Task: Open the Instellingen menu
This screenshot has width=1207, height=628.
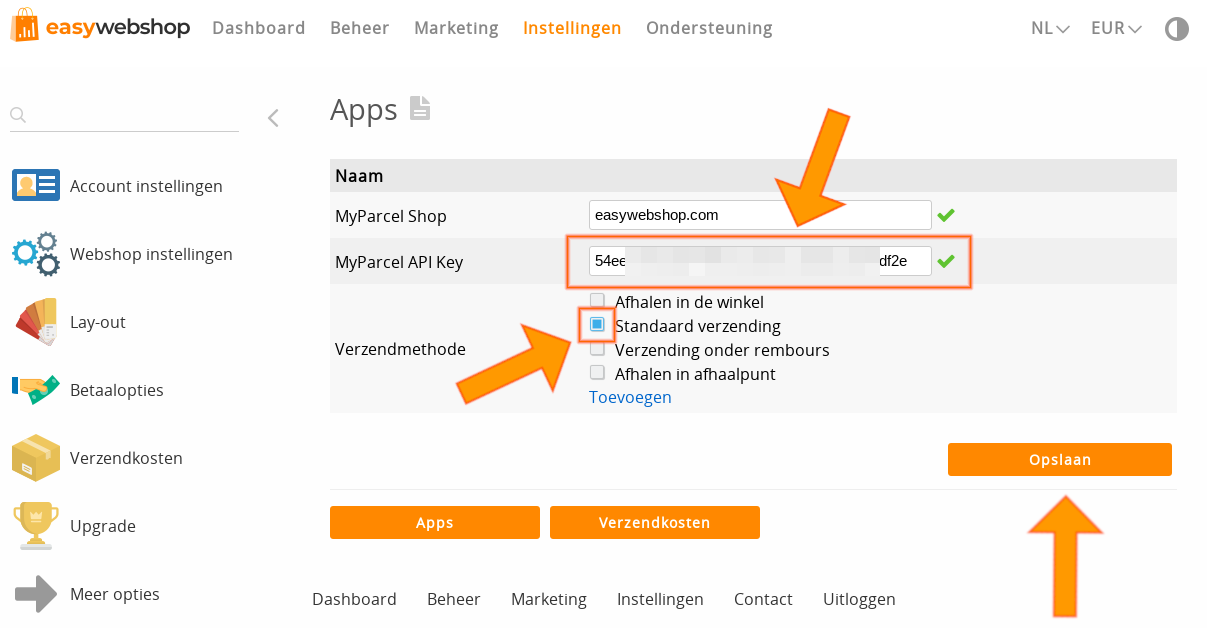Action: (572, 28)
